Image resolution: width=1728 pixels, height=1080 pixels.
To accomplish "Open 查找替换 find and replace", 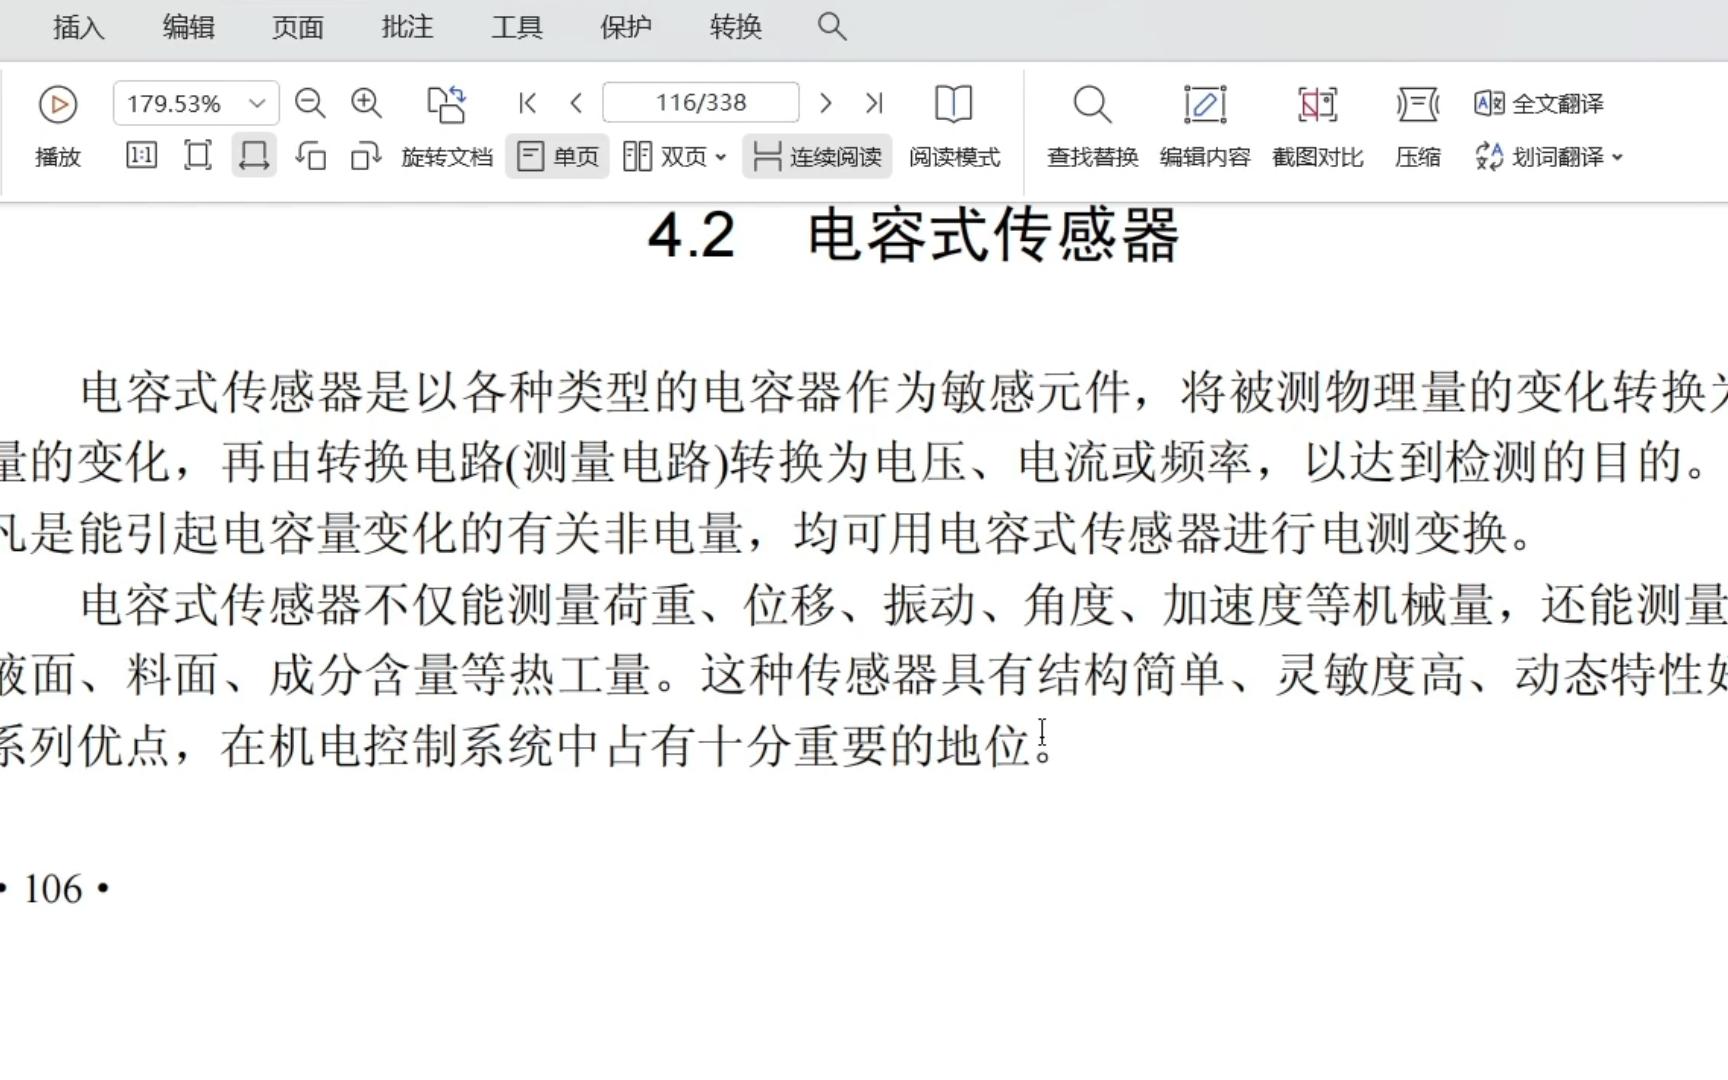I will click(1092, 127).
